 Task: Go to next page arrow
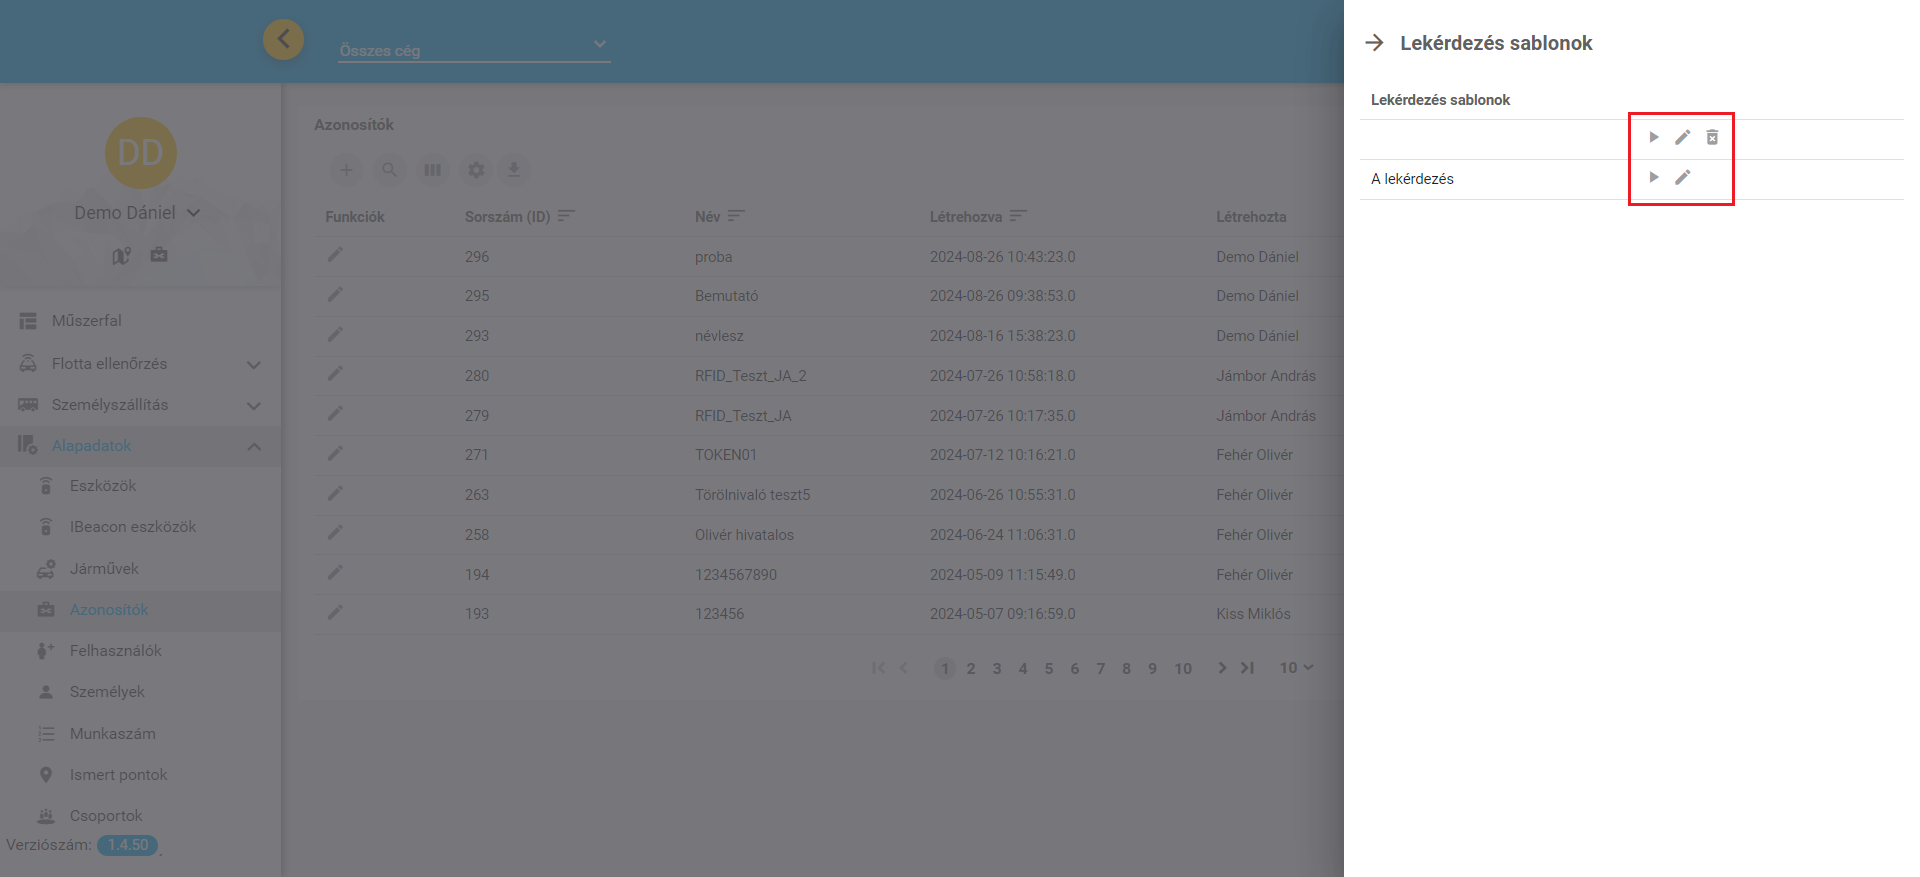click(1222, 668)
